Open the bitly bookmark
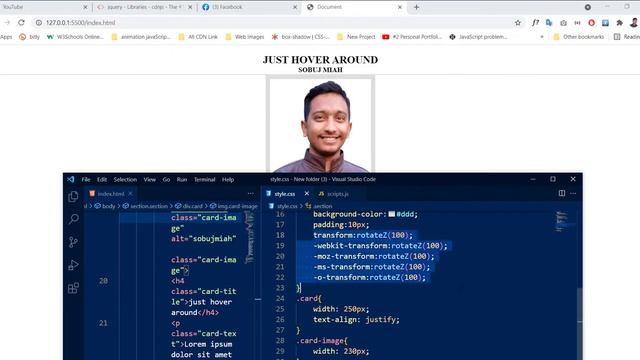This screenshot has height=360, width=640. coord(30,37)
